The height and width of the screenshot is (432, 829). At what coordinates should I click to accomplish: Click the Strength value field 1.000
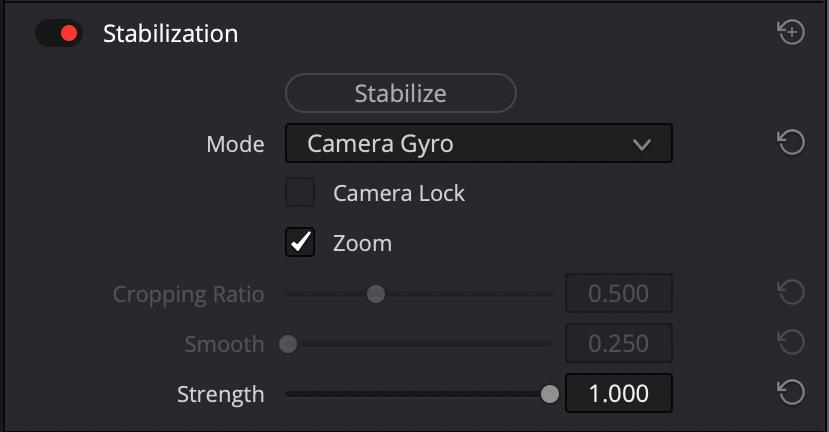619,393
